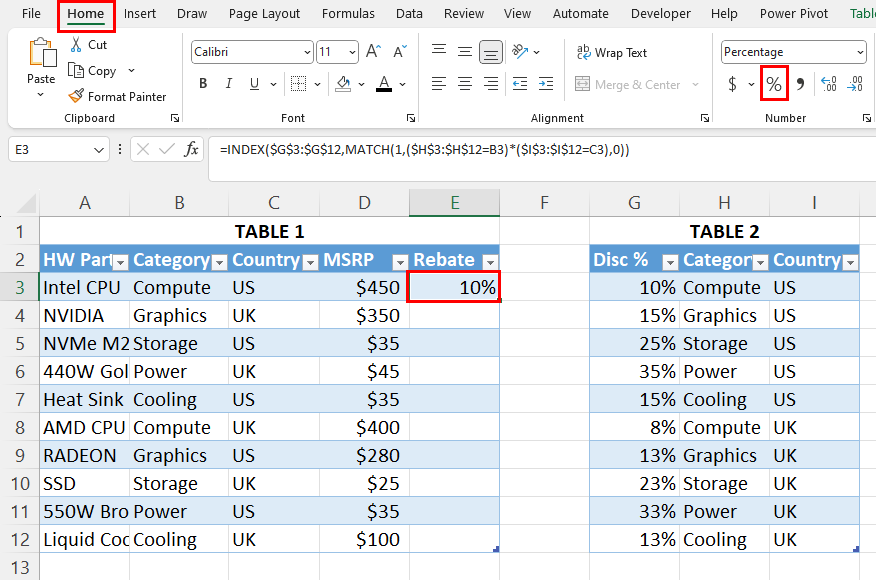This screenshot has width=876, height=580.
Task: Open the MSRP column filter dropdown
Action: 400,262
